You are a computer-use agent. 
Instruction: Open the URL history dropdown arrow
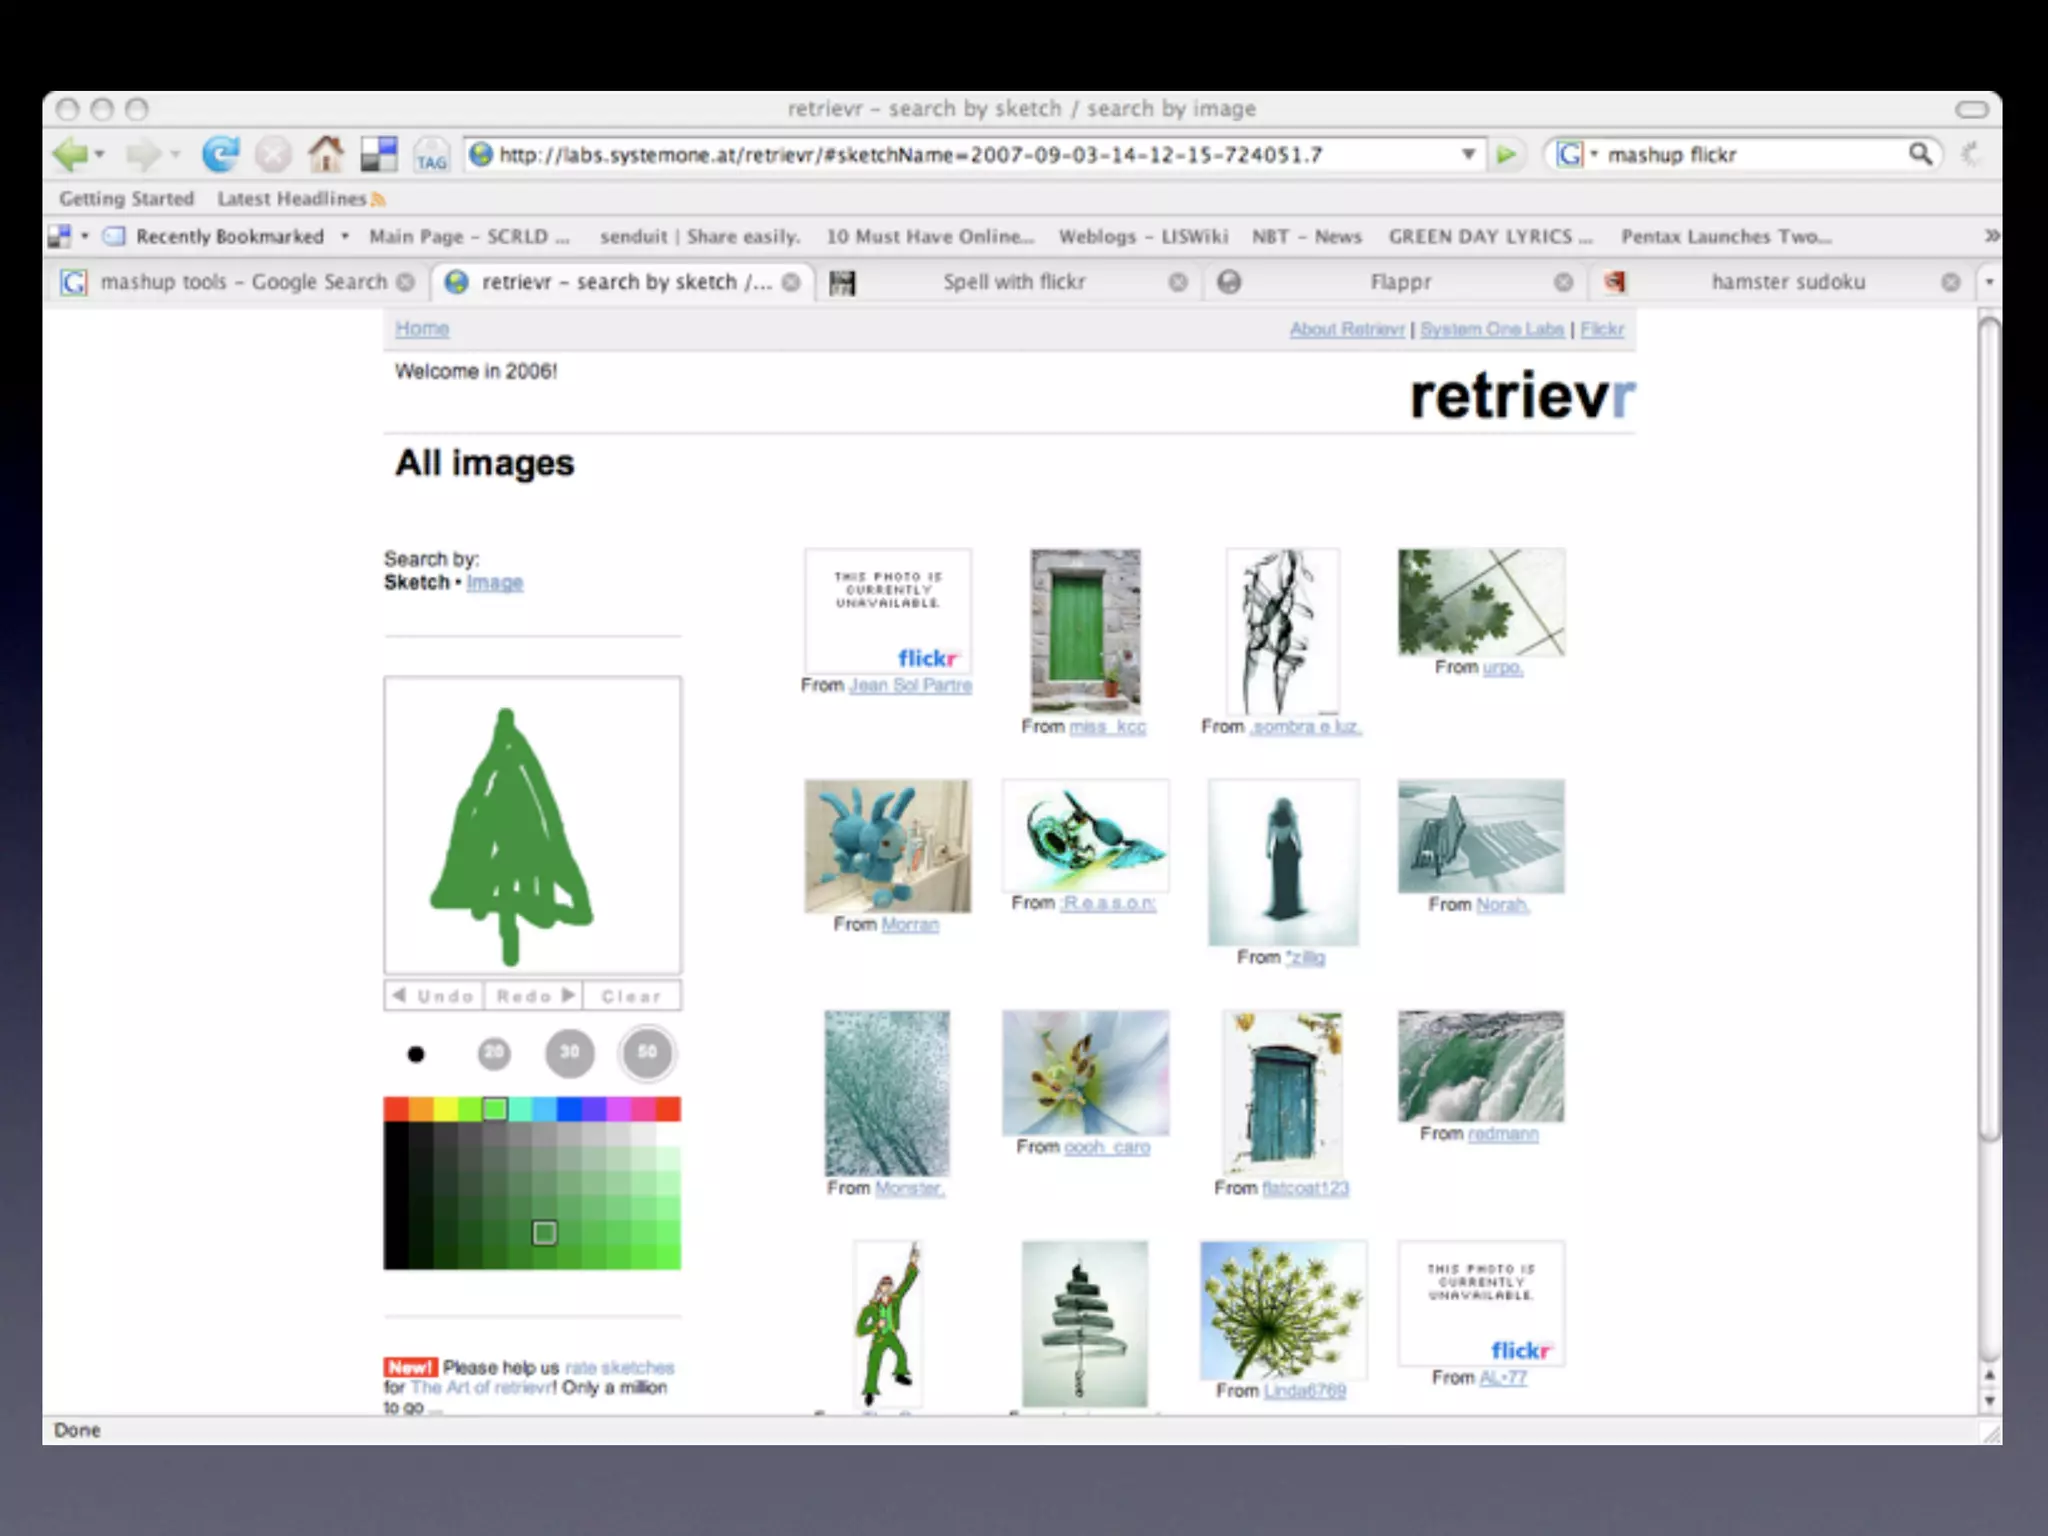pos(1468,154)
